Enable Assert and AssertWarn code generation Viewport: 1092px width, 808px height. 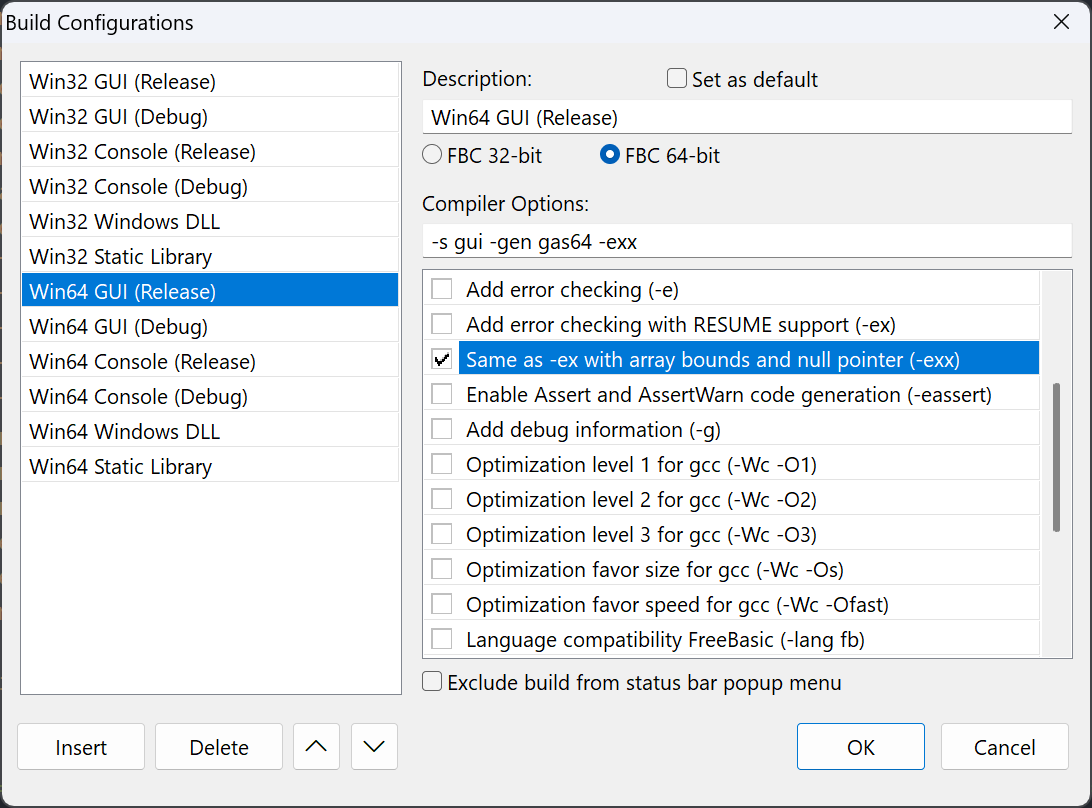coord(442,394)
